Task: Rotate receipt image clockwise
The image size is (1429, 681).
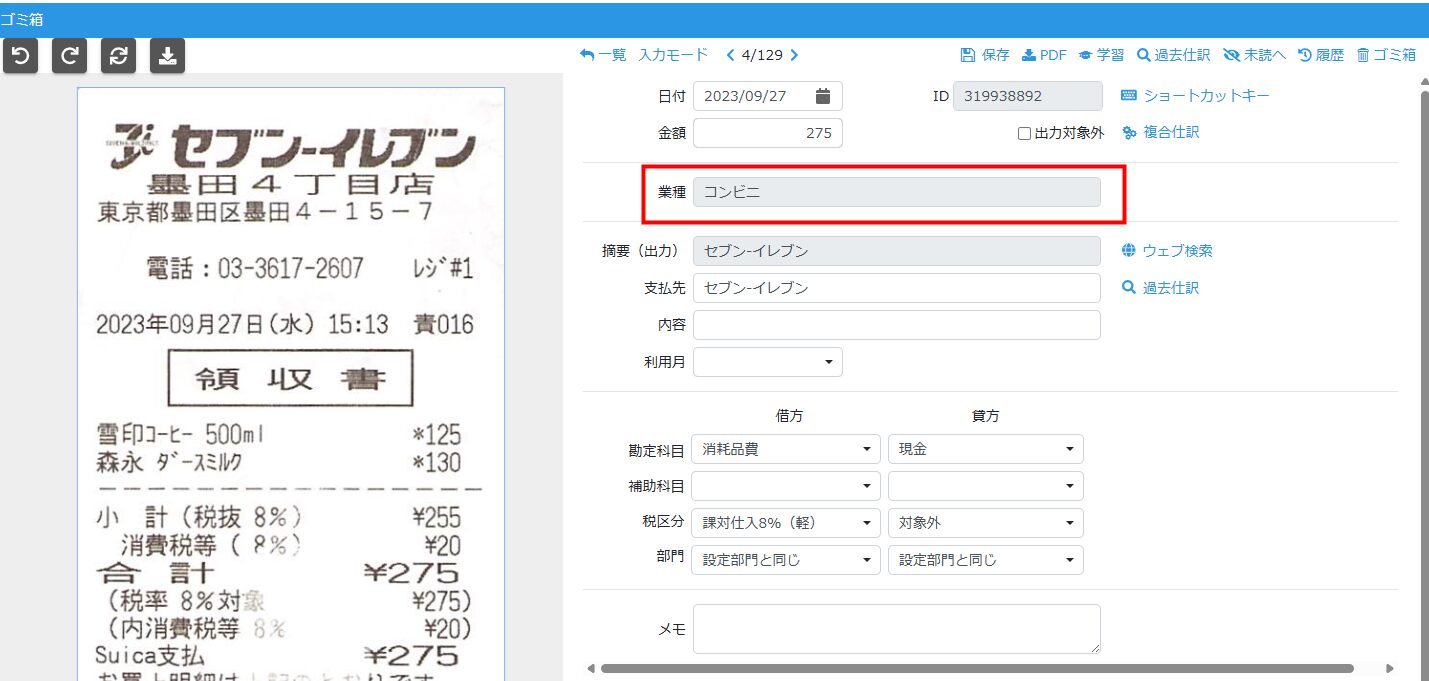Action: tap(69, 56)
